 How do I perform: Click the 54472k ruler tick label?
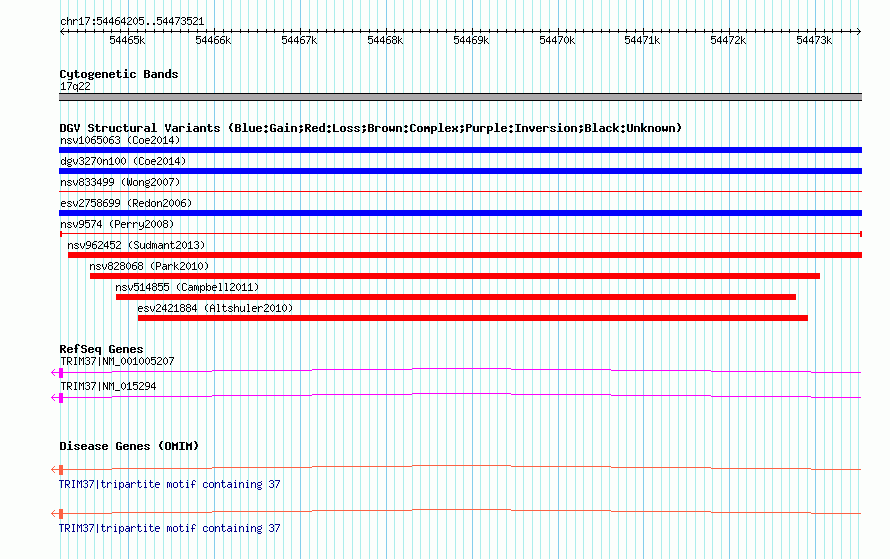click(728, 40)
